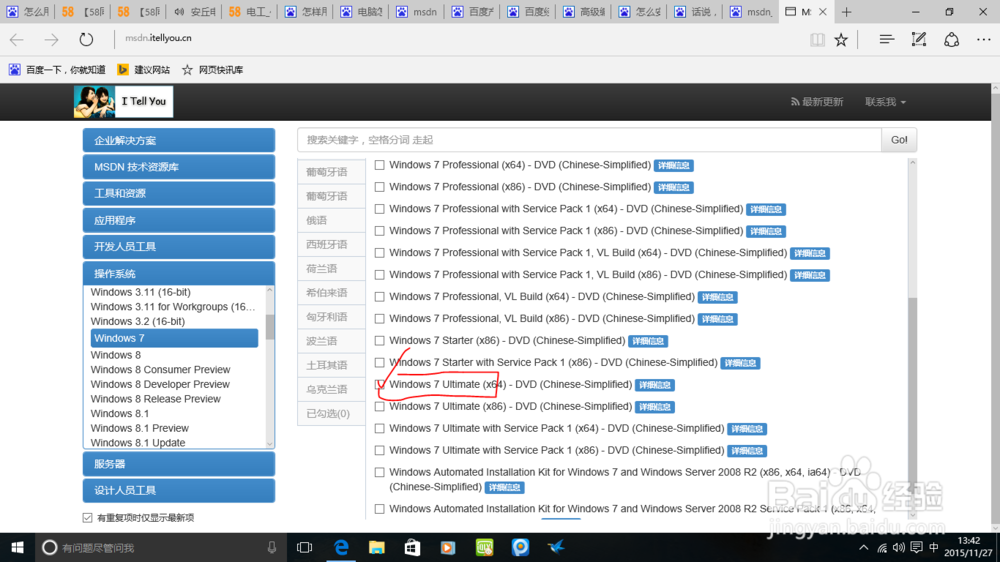The height and width of the screenshot is (562, 1000).
Task: Check Windows 7 Professional (x86) DVD checkbox
Action: pos(379,187)
